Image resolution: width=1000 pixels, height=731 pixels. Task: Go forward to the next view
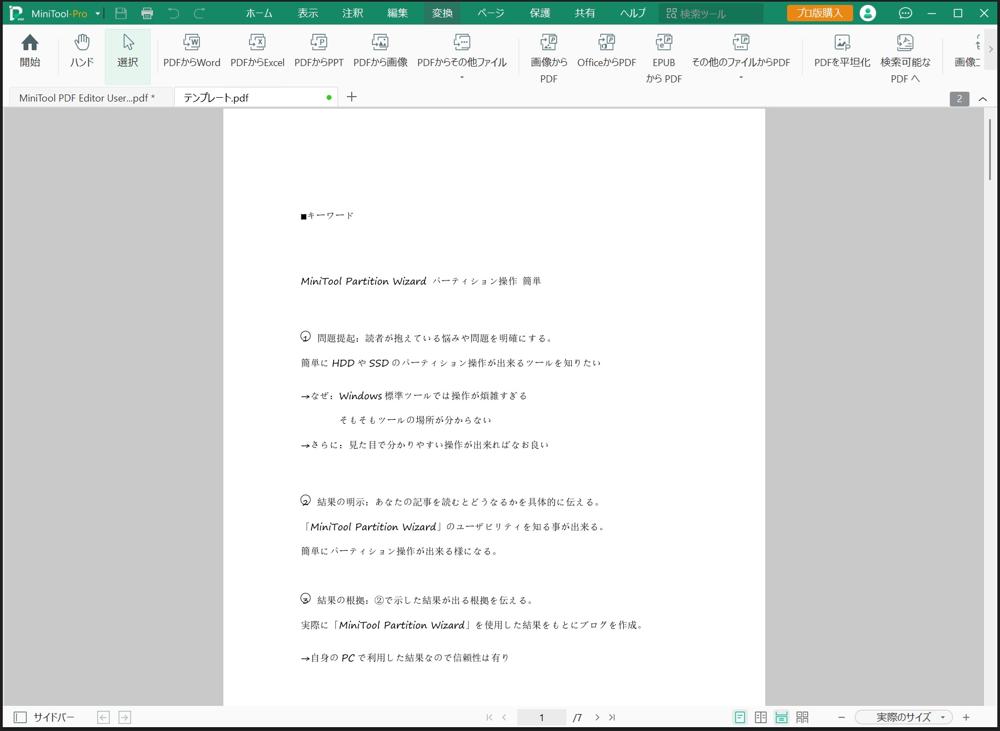click(125, 718)
